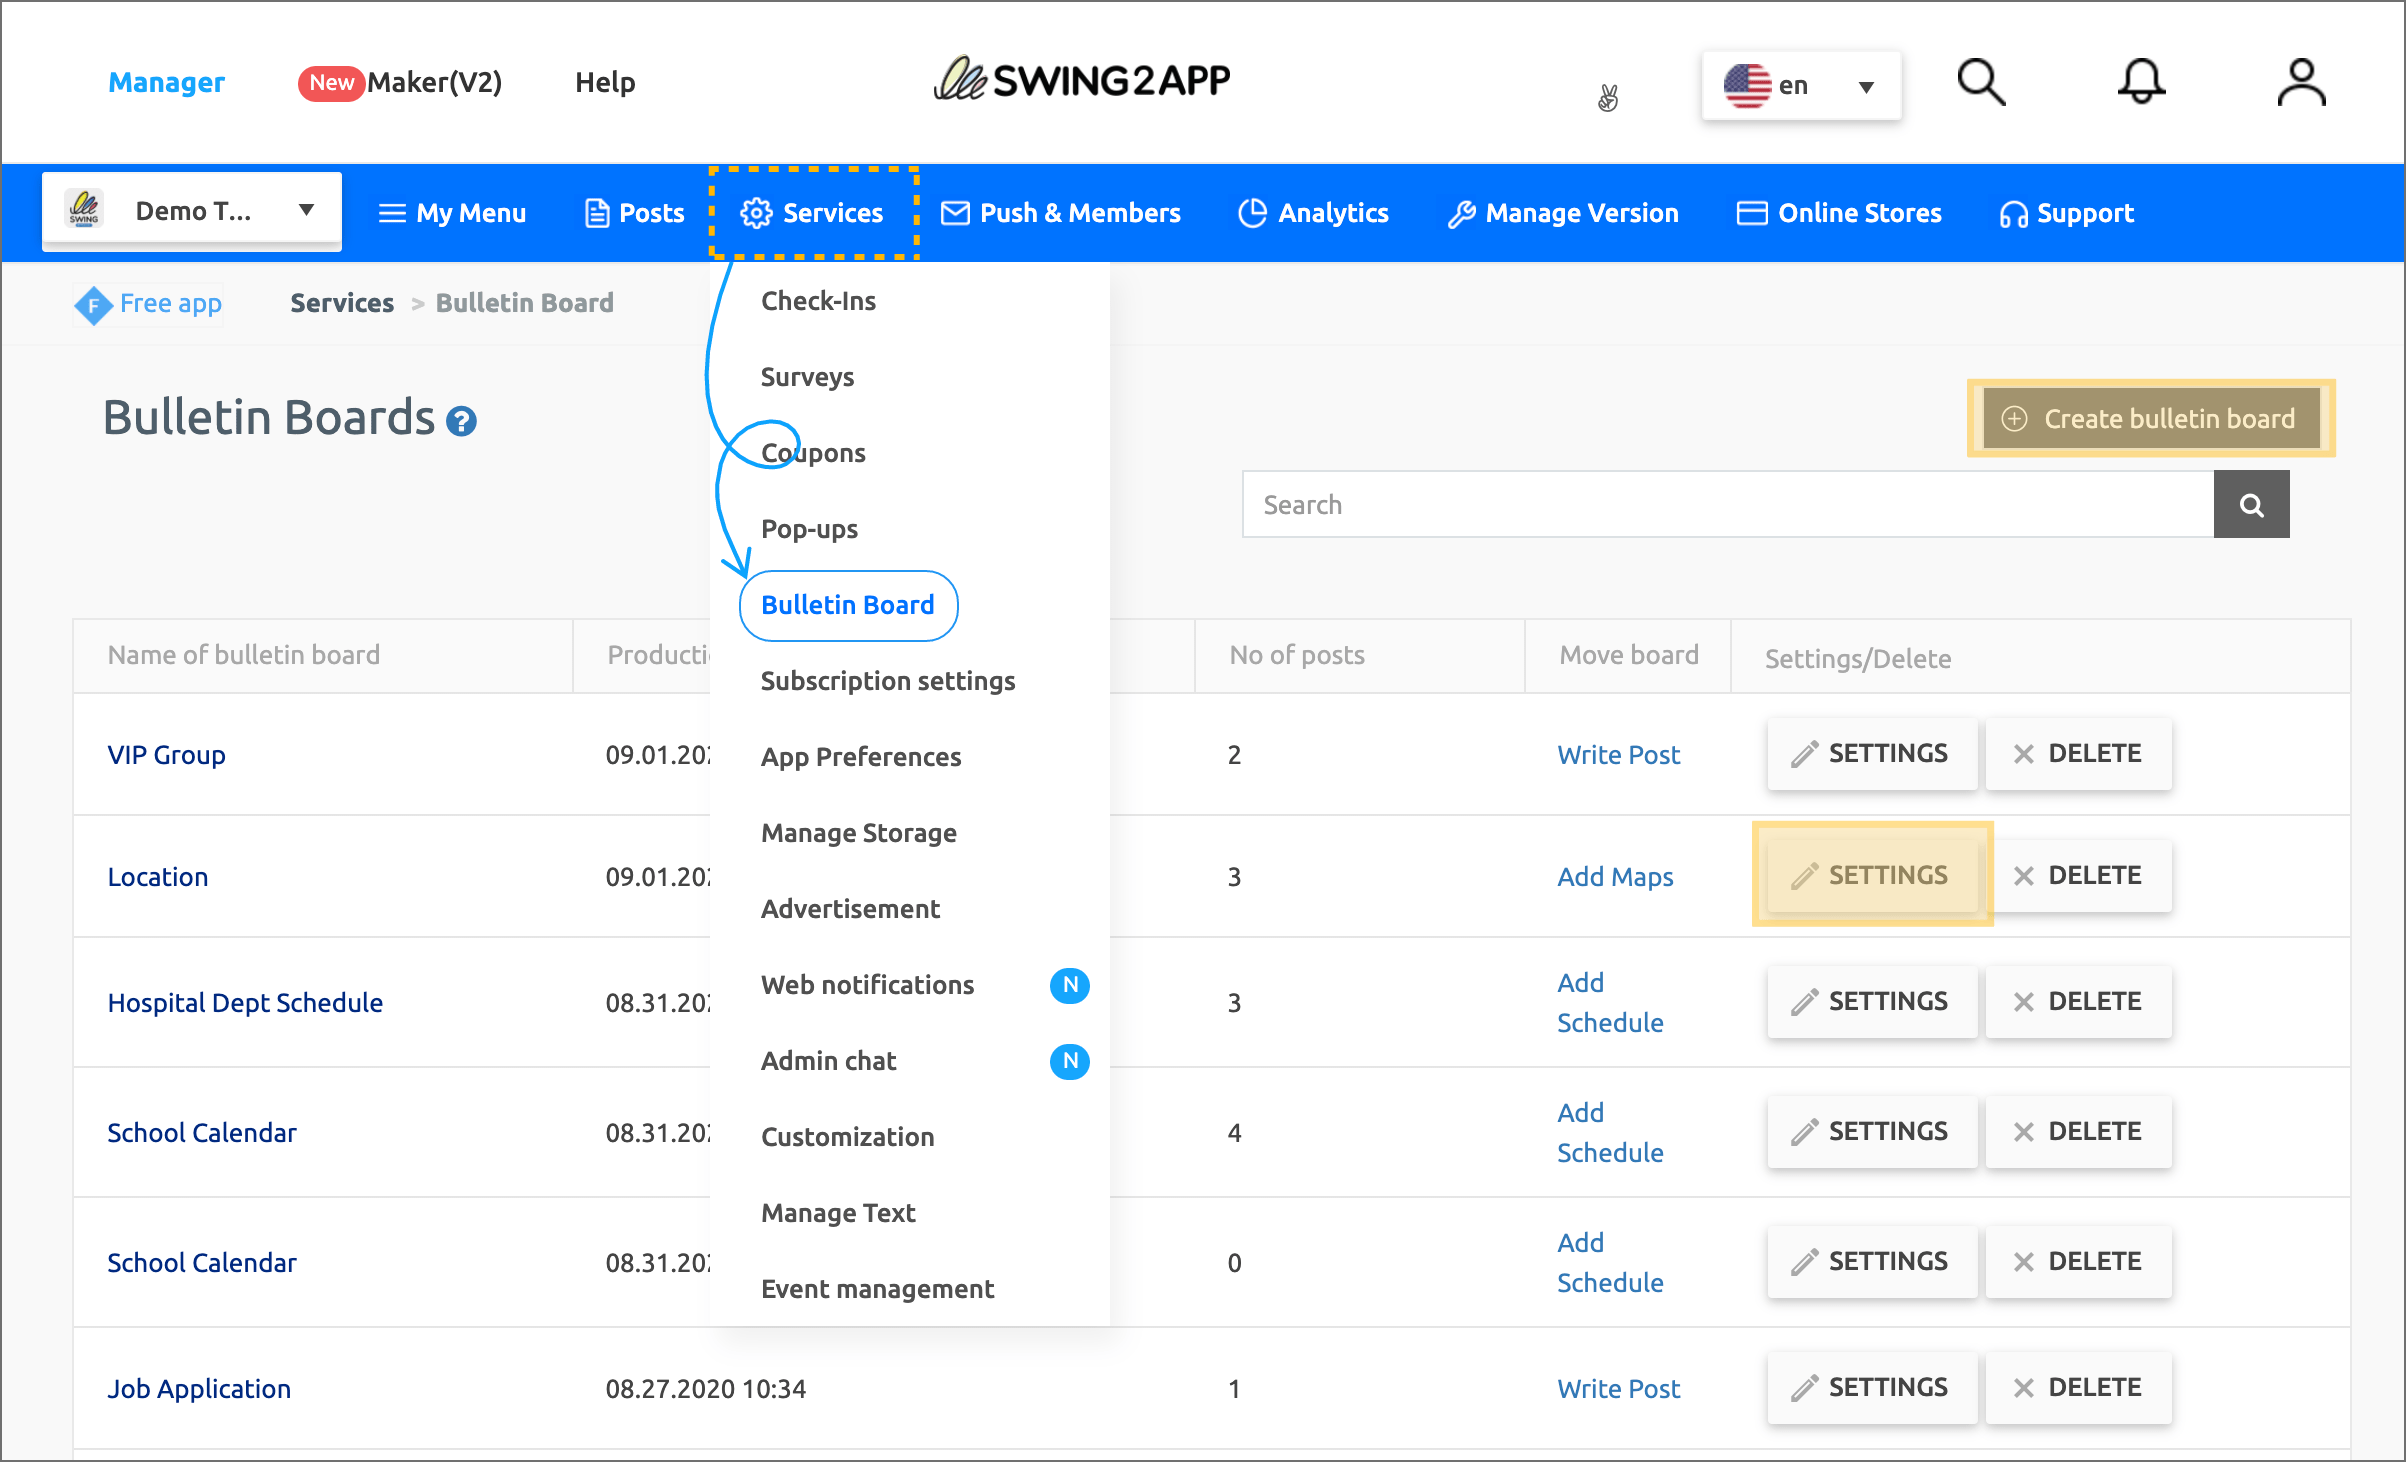Open the notifications bell
Image resolution: width=2406 pixels, height=1462 pixels.
click(2141, 83)
